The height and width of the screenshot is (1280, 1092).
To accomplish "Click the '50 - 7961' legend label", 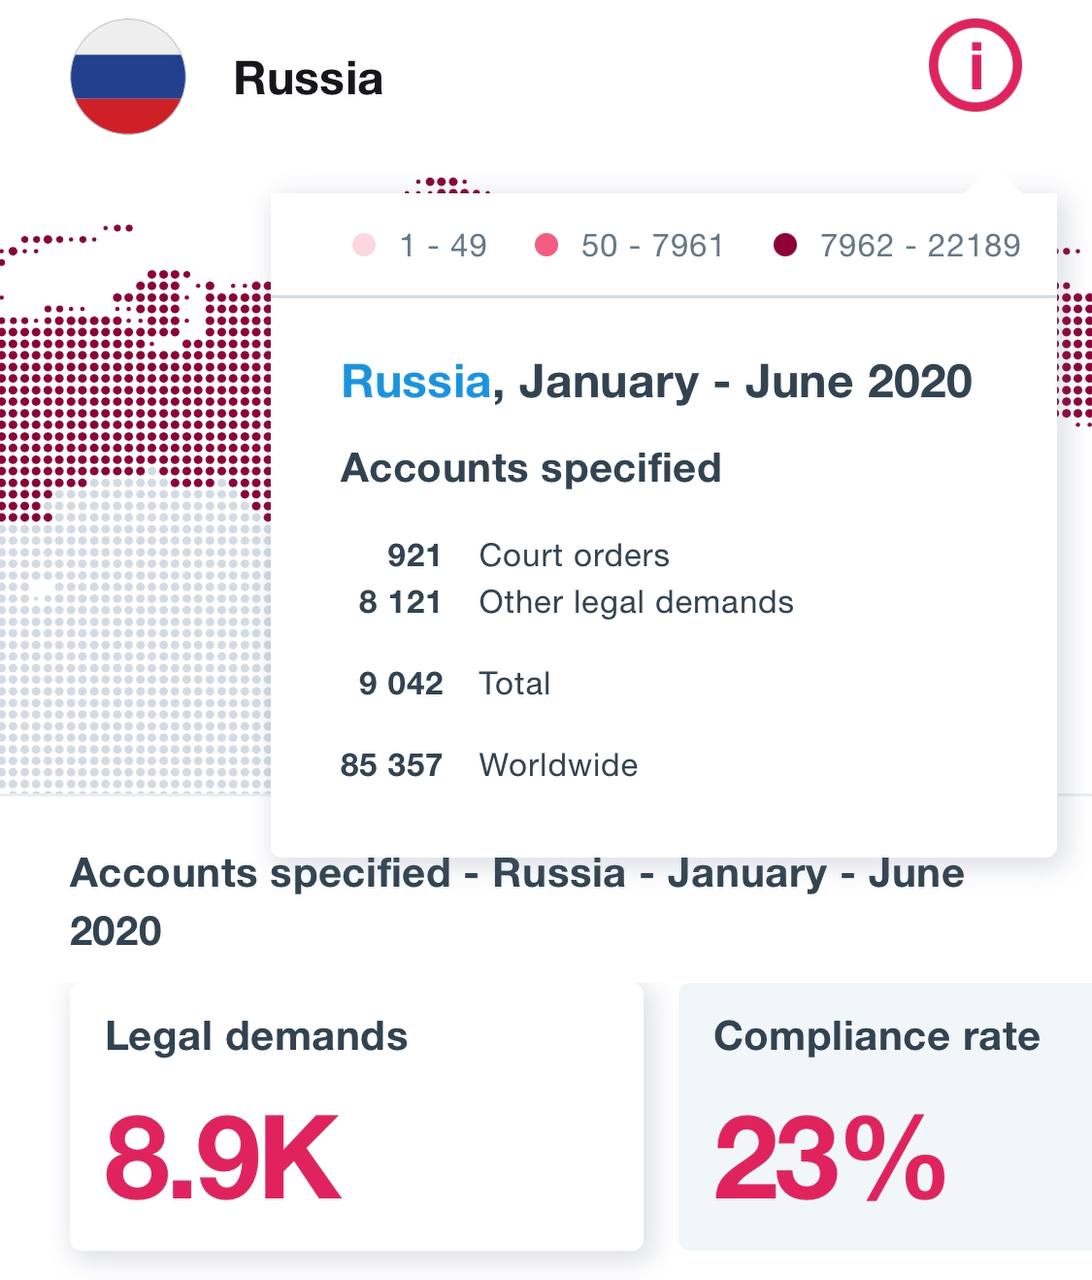I will click(652, 245).
